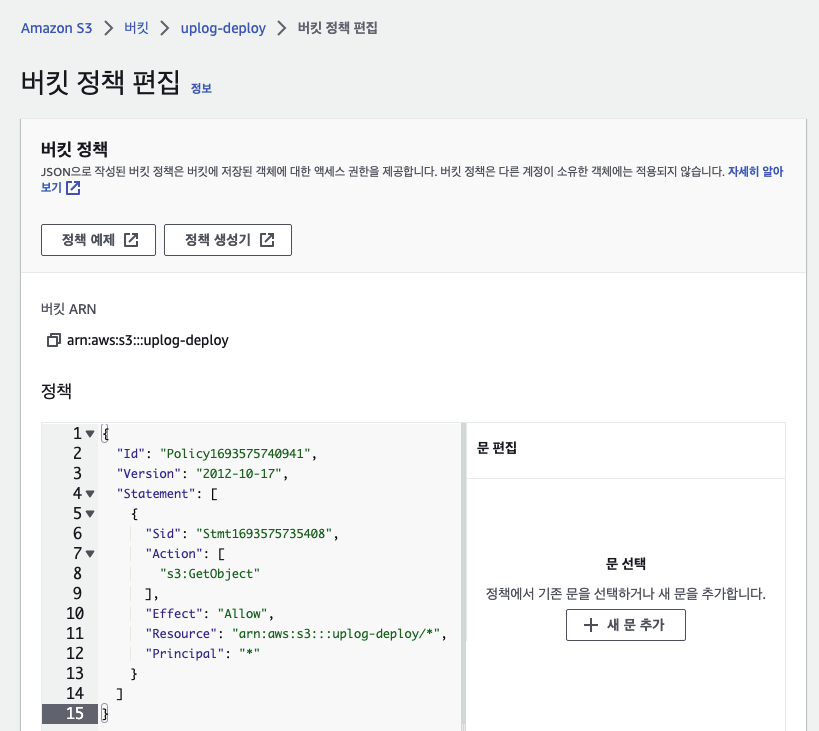Click the "Effect" key on line 10

pos(173,614)
